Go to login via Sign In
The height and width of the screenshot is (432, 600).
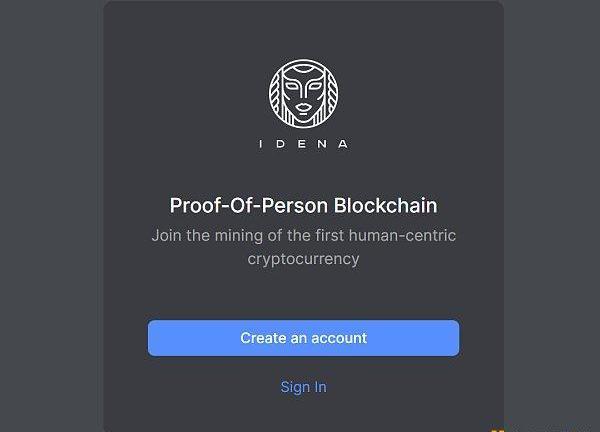click(303, 387)
